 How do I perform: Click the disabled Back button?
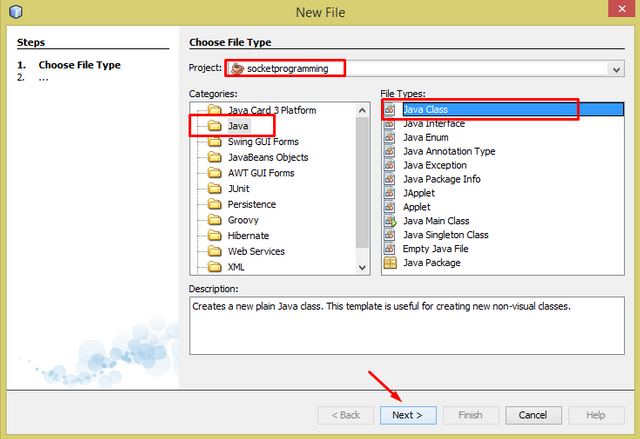click(x=345, y=415)
